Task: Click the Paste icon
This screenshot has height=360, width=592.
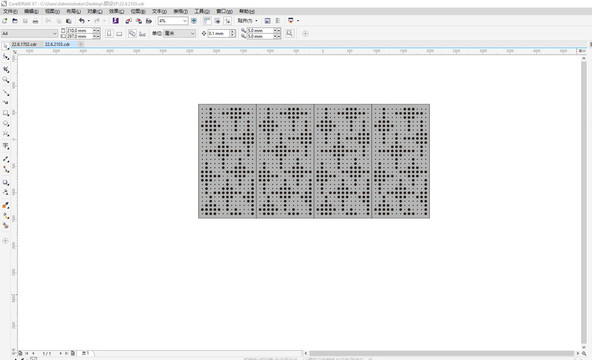Action: pos(69,21)
